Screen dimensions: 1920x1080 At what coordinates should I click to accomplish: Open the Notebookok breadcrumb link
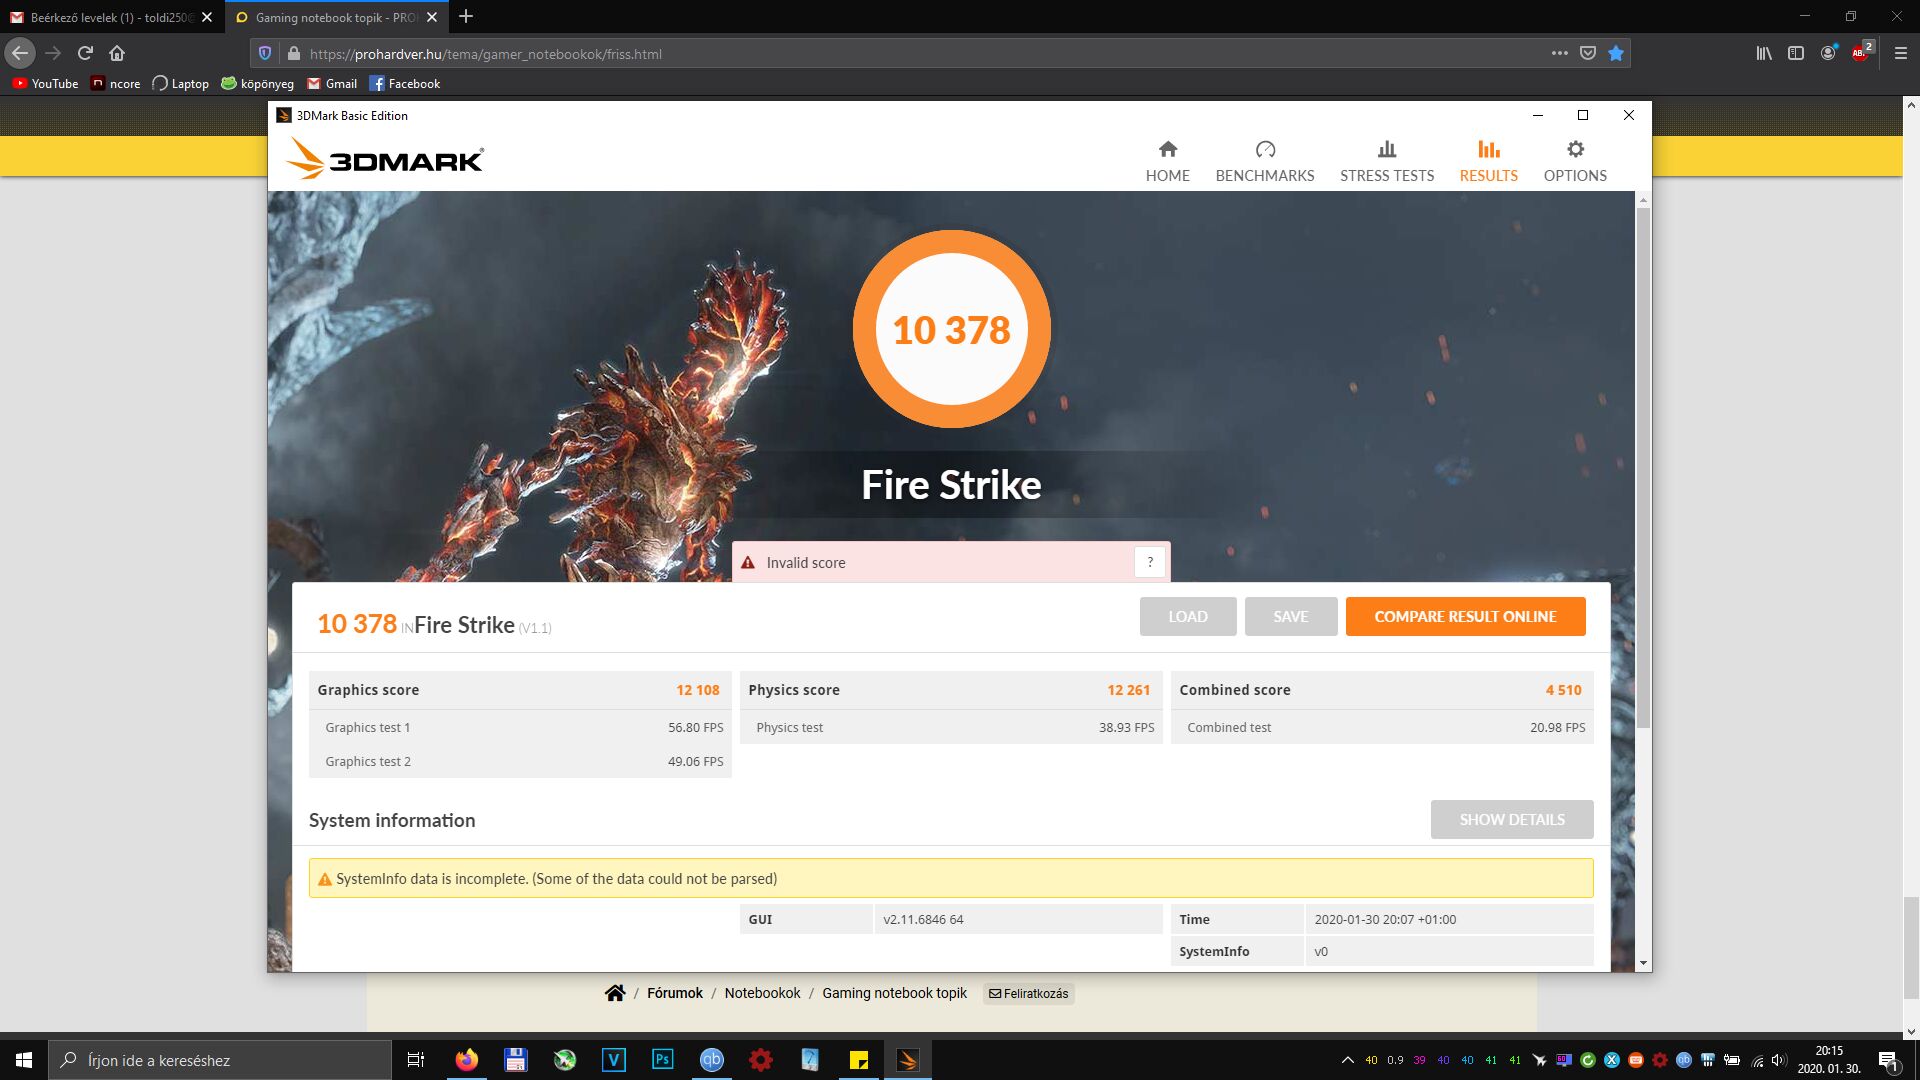[x=762, y=993]
